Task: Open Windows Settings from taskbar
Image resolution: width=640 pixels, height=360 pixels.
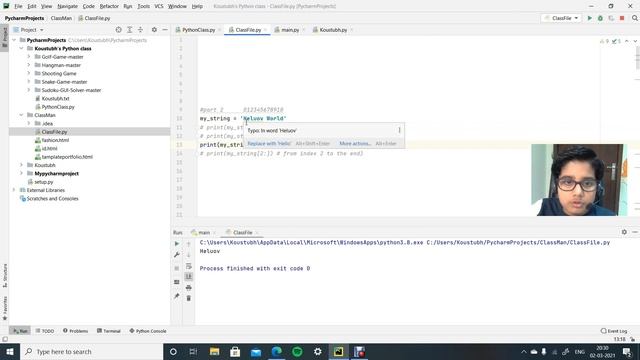Action: [318, 351]
